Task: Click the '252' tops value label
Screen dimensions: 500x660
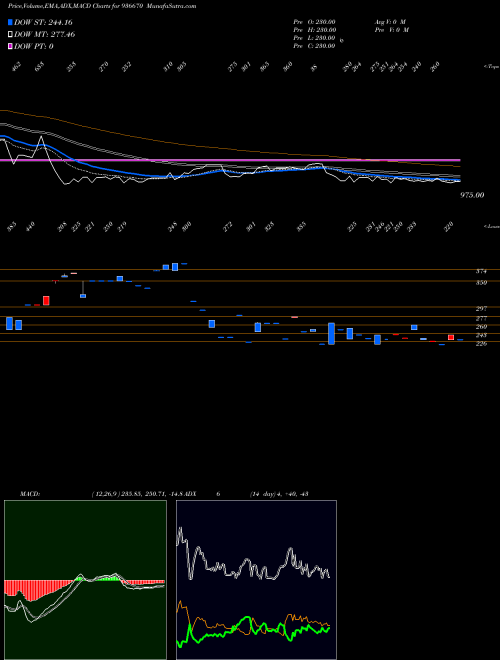Action: pyautogui.click(x=127, y=66)
